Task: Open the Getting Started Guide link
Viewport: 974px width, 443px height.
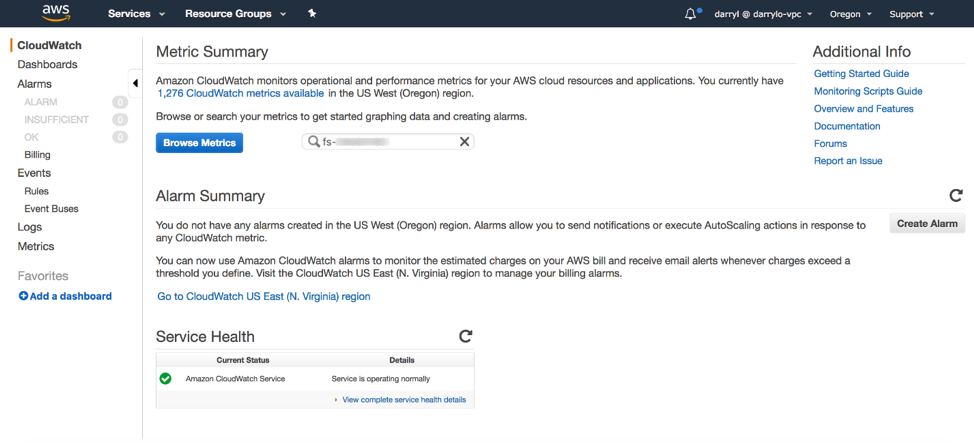Action: [862, 74]
